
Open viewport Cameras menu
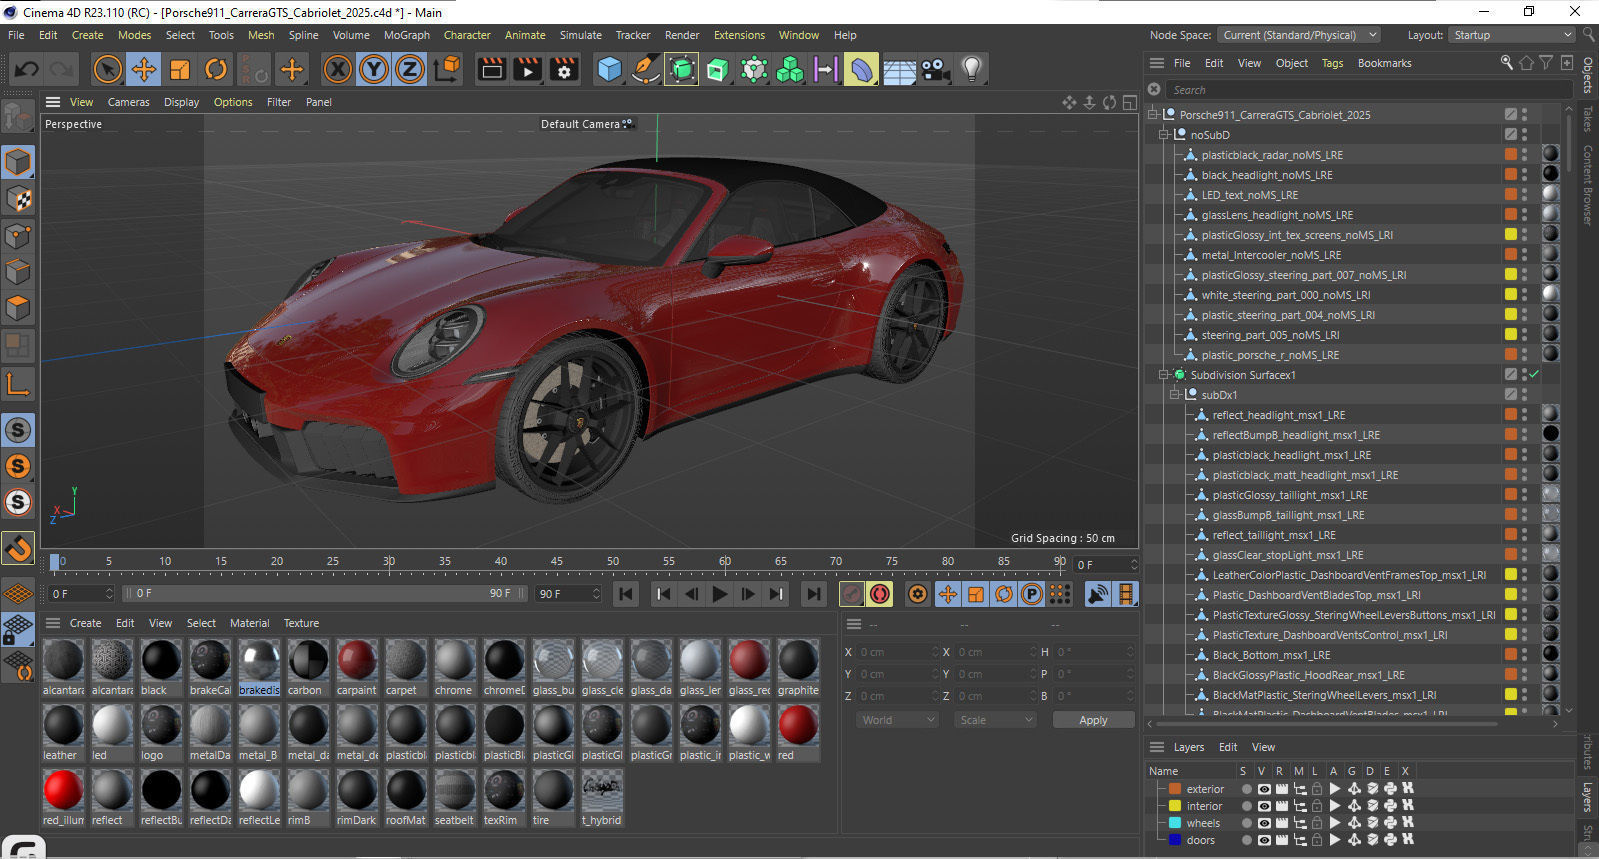(x=129, y=102)
